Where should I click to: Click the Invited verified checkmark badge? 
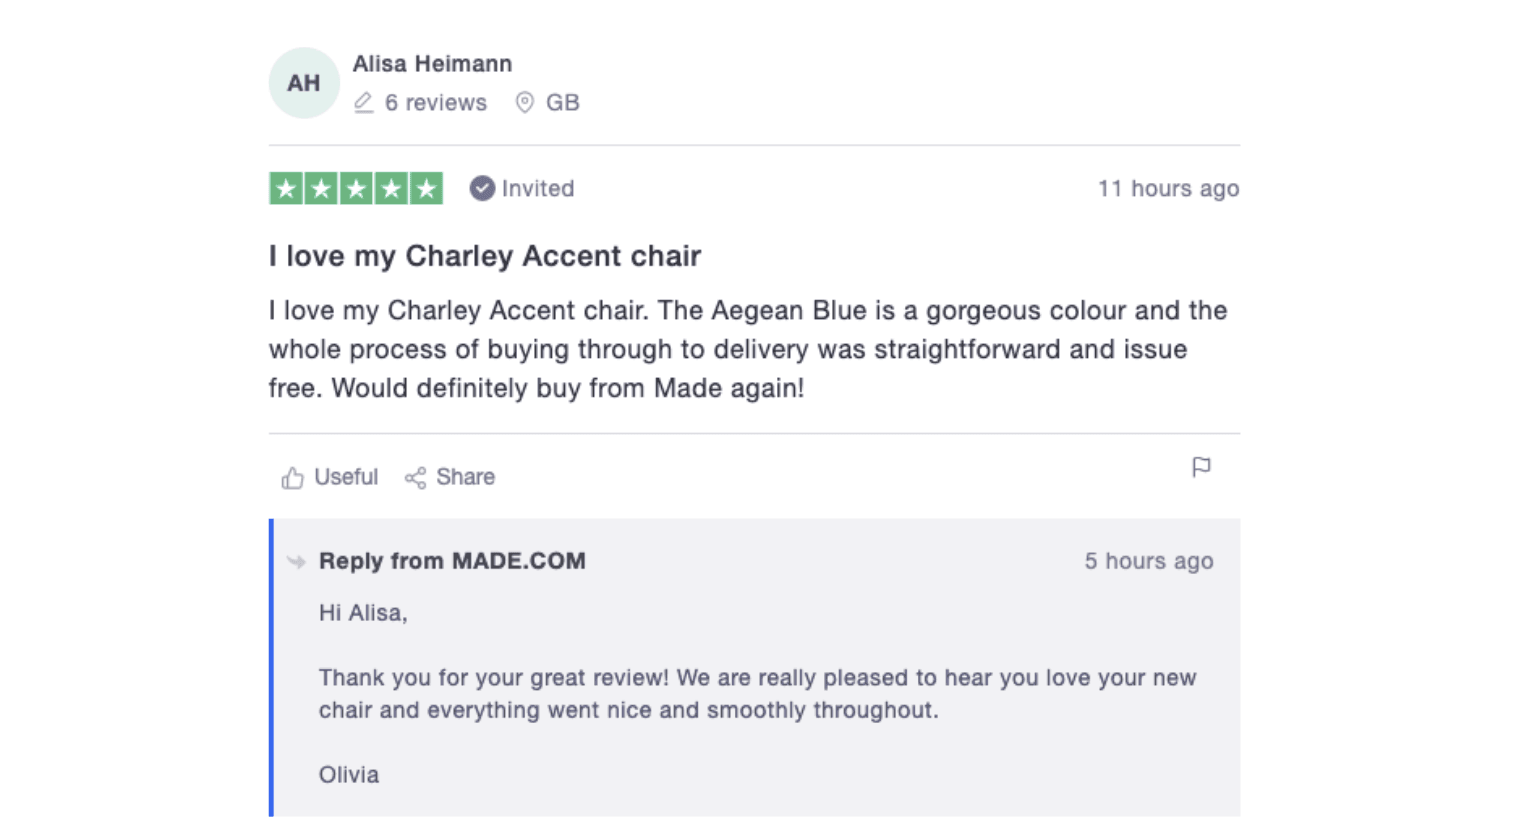click(482, 188)
